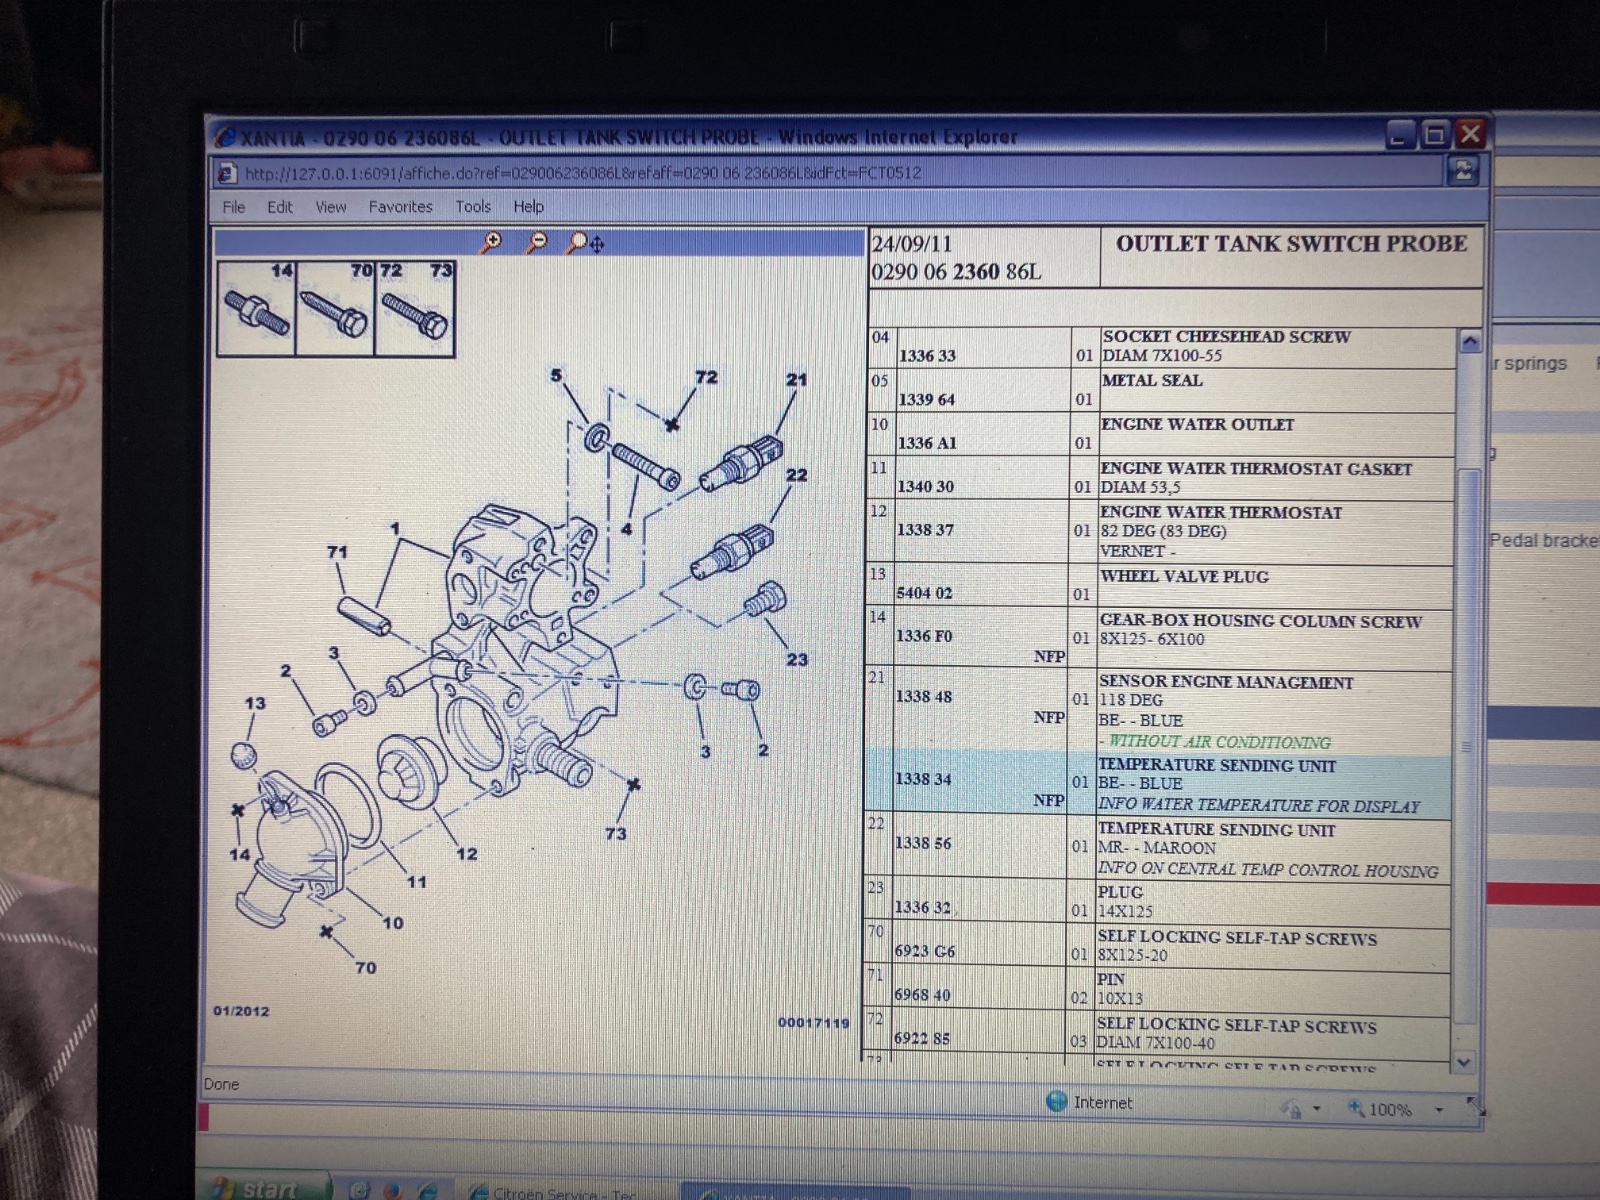Select the screw 72 73 thumbnail
The image size is (1600, 1200).
click(x=415, y=309)
